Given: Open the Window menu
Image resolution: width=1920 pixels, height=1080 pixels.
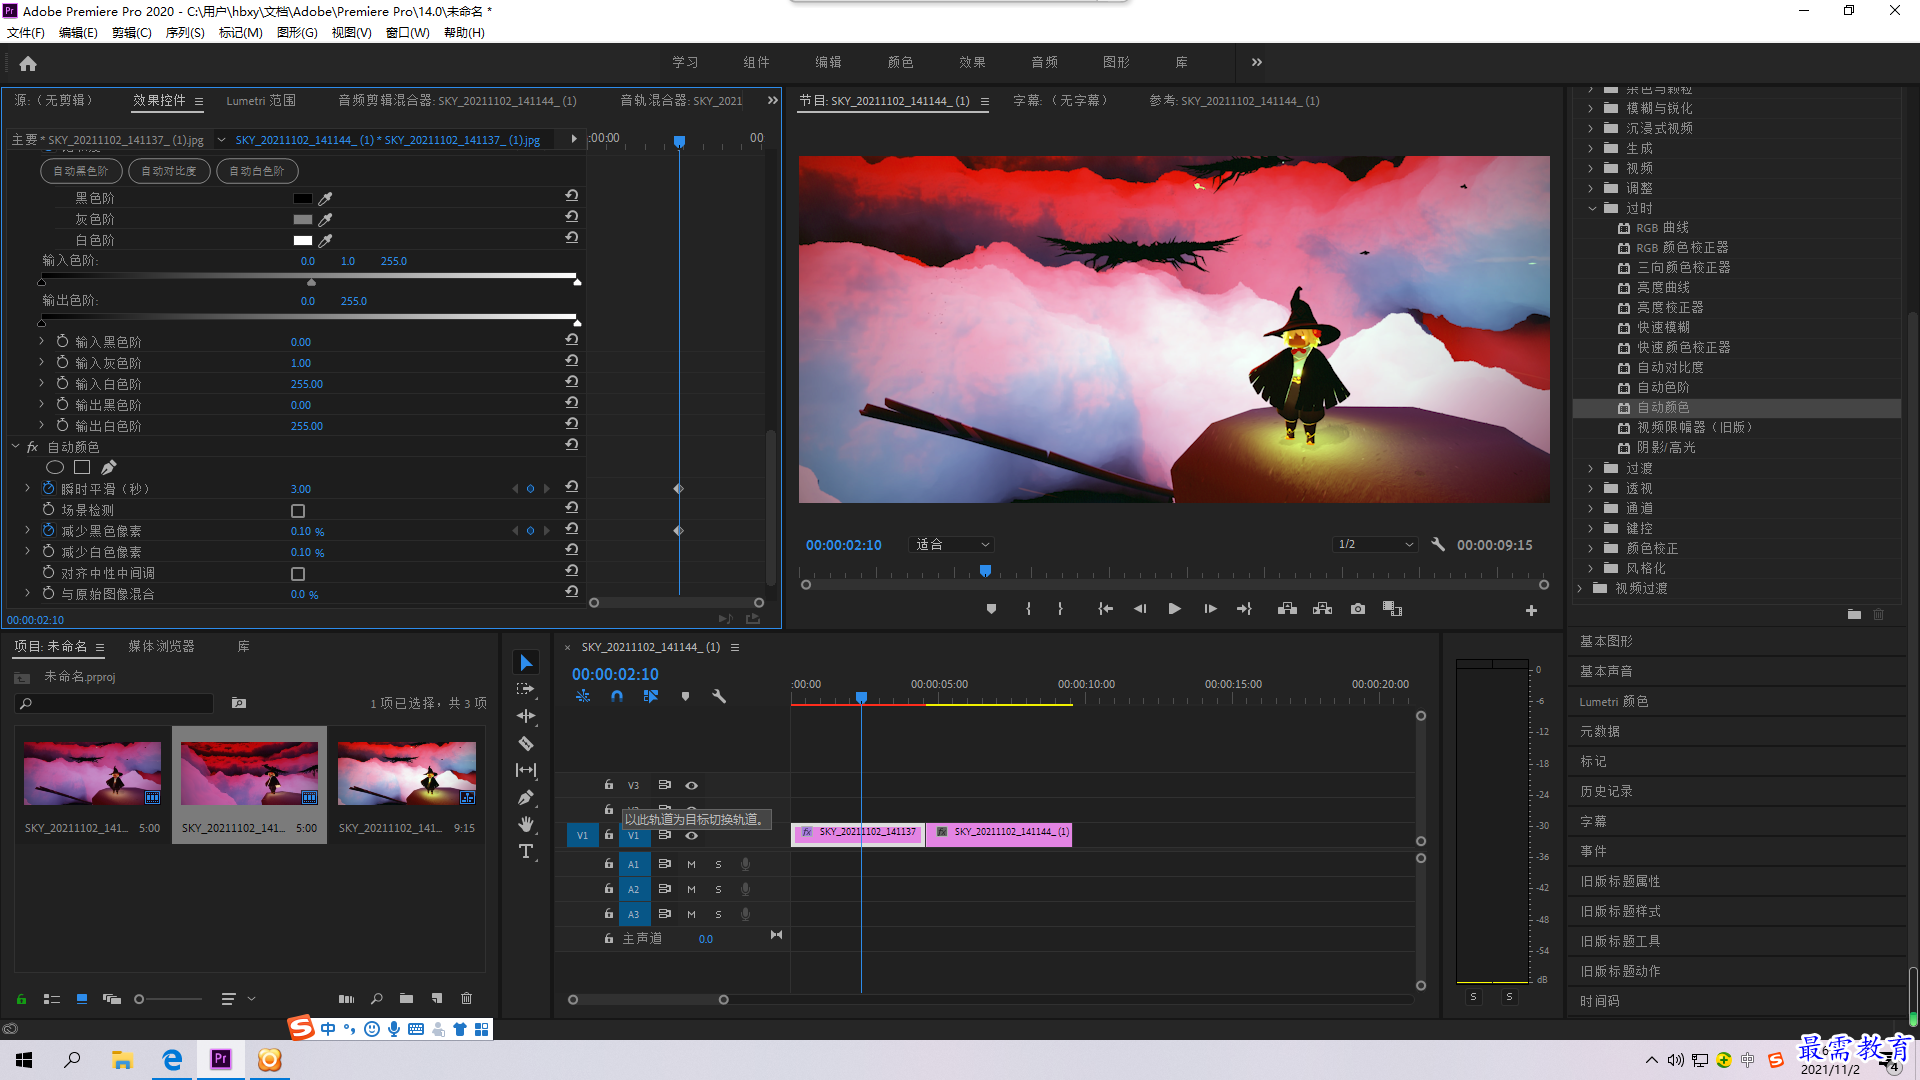Looking at the screenshot, I should 407,33.
